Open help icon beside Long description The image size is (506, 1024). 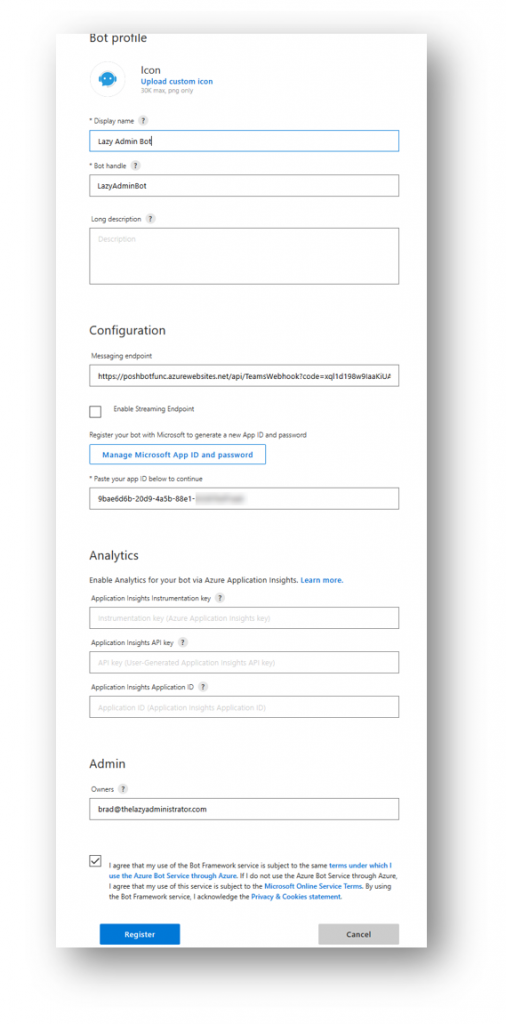[150, 219]
